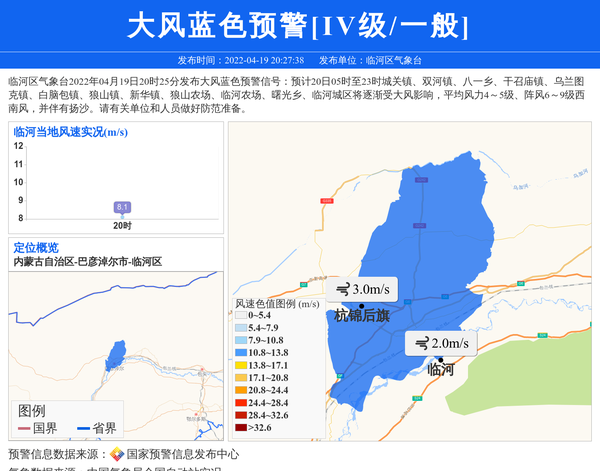This screenshot has height=471, width=600.
Task: Click the red 国界 legend line
Action: 23,428
